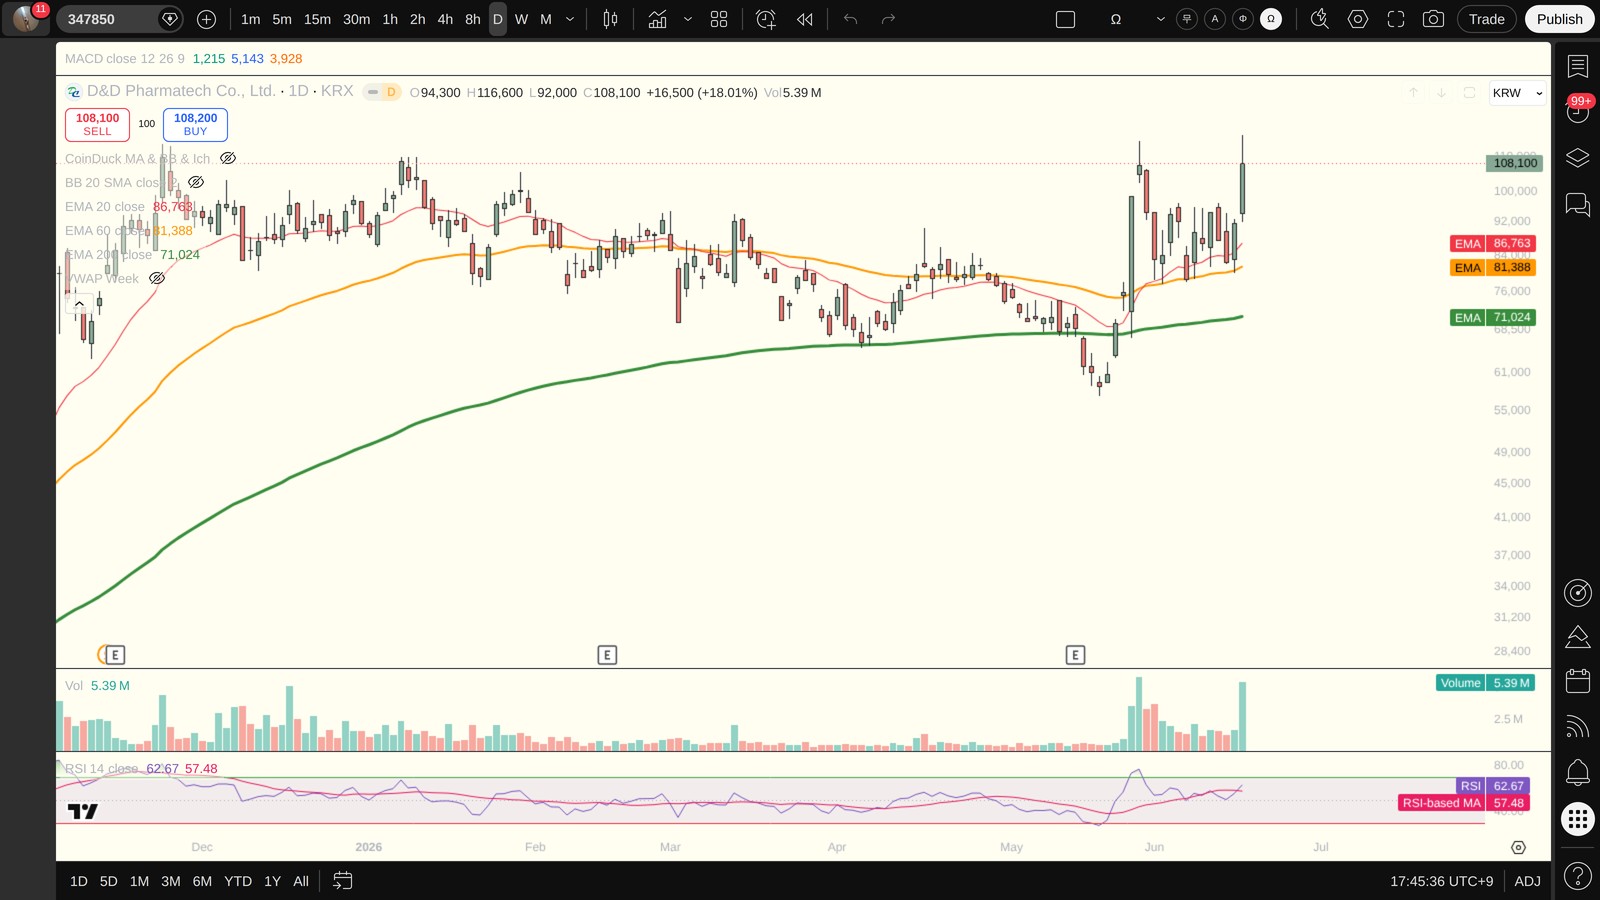
Task: Toggle visibility of VWAP Week indicator
Action: point(157,278)
